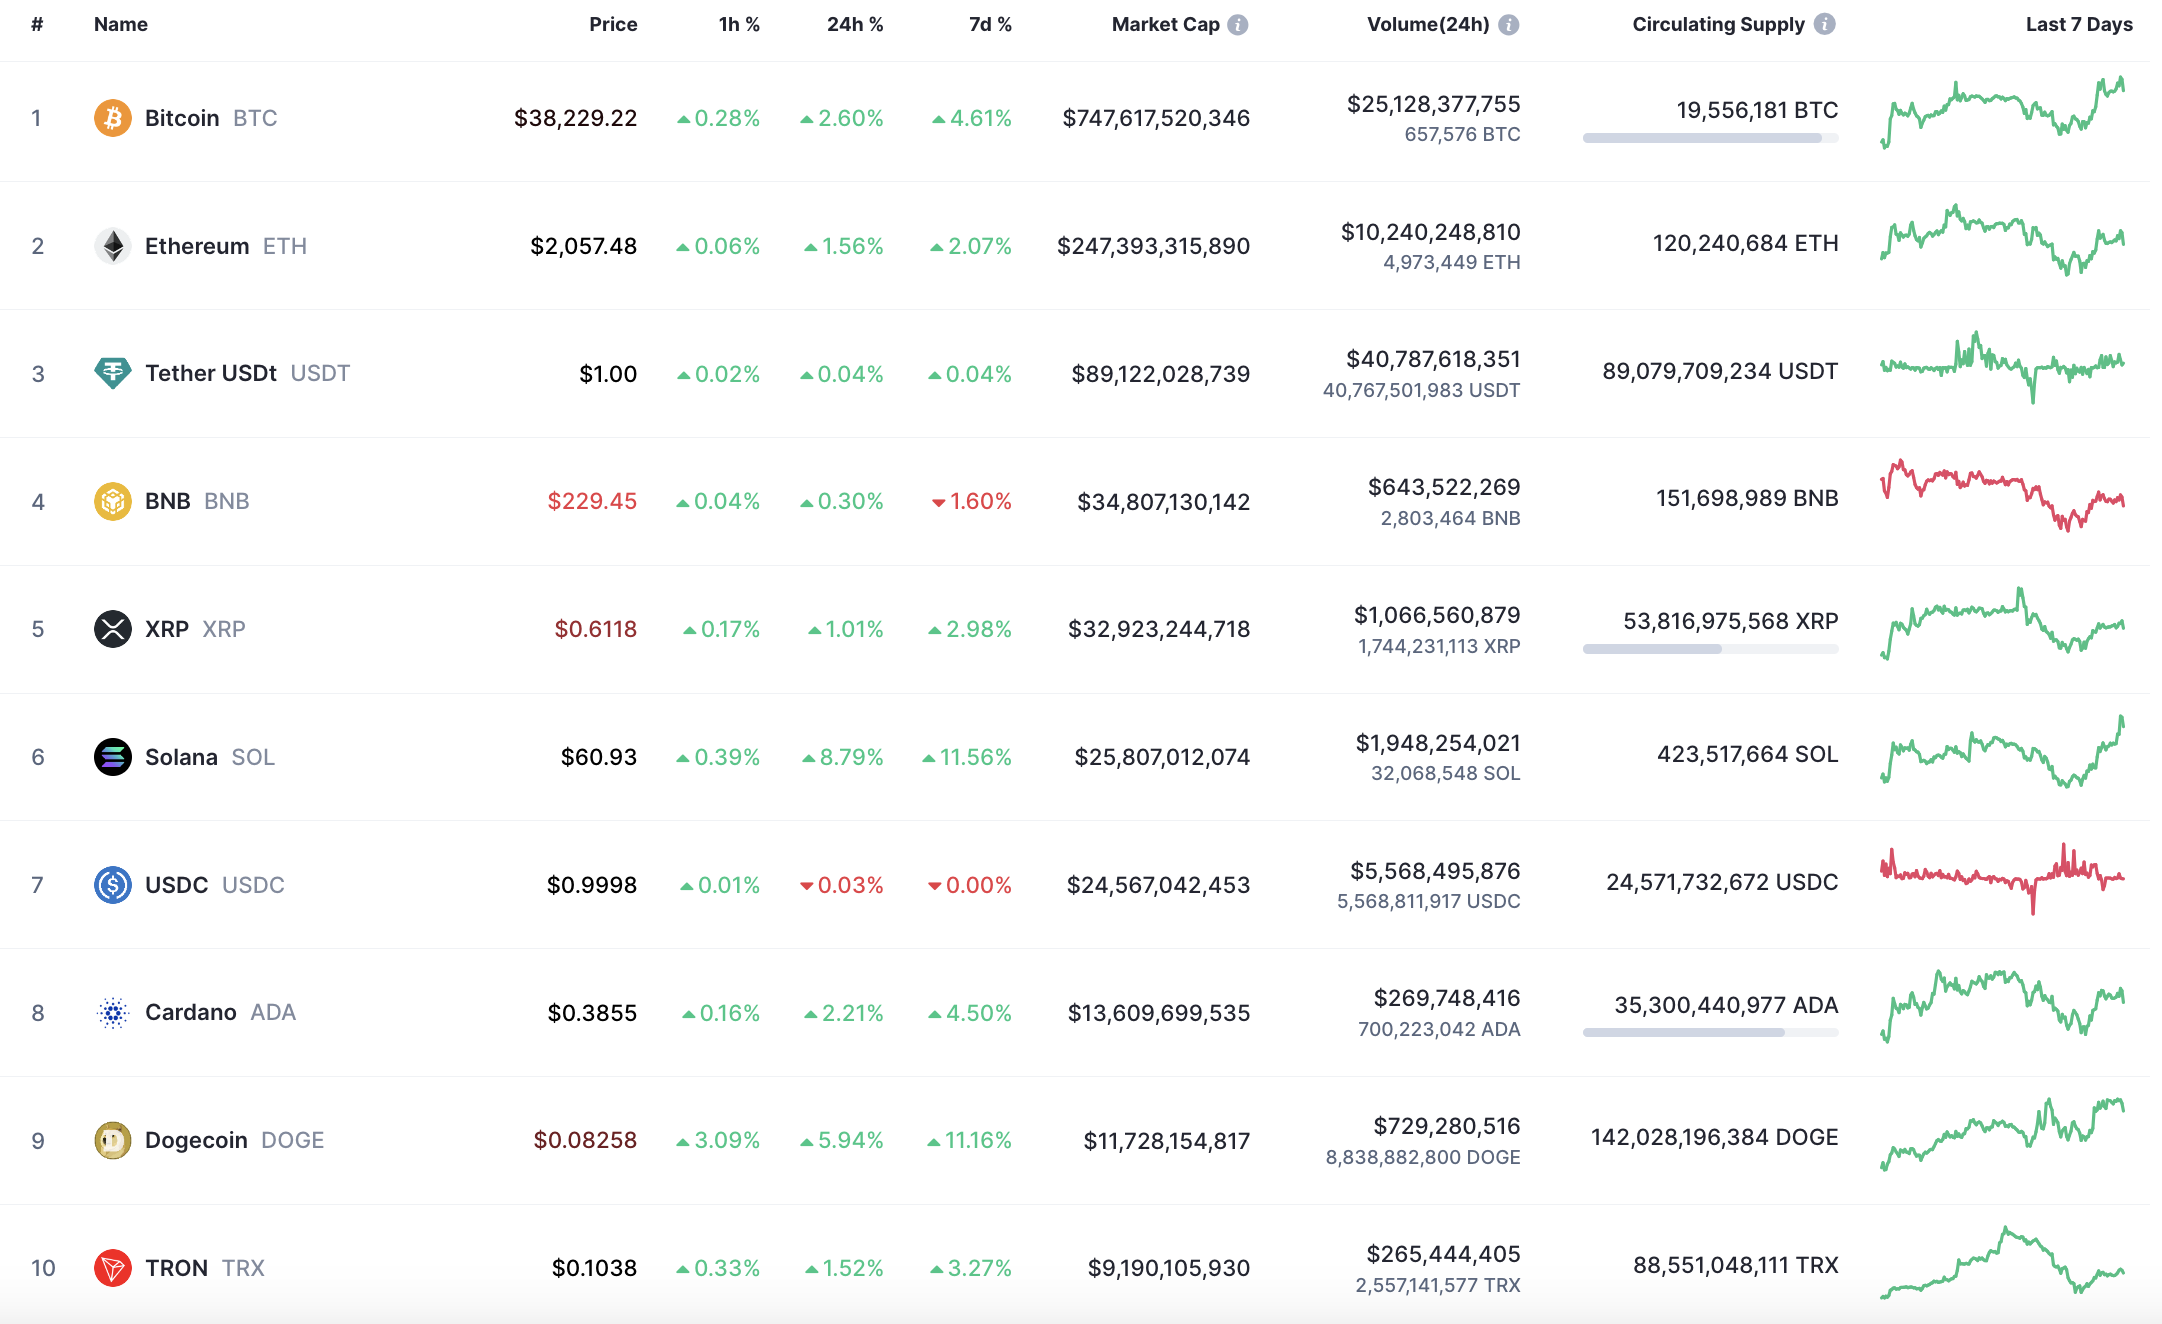Sort by the 7d % column header
2162x1324 pixels.
[x=989, y=25]
